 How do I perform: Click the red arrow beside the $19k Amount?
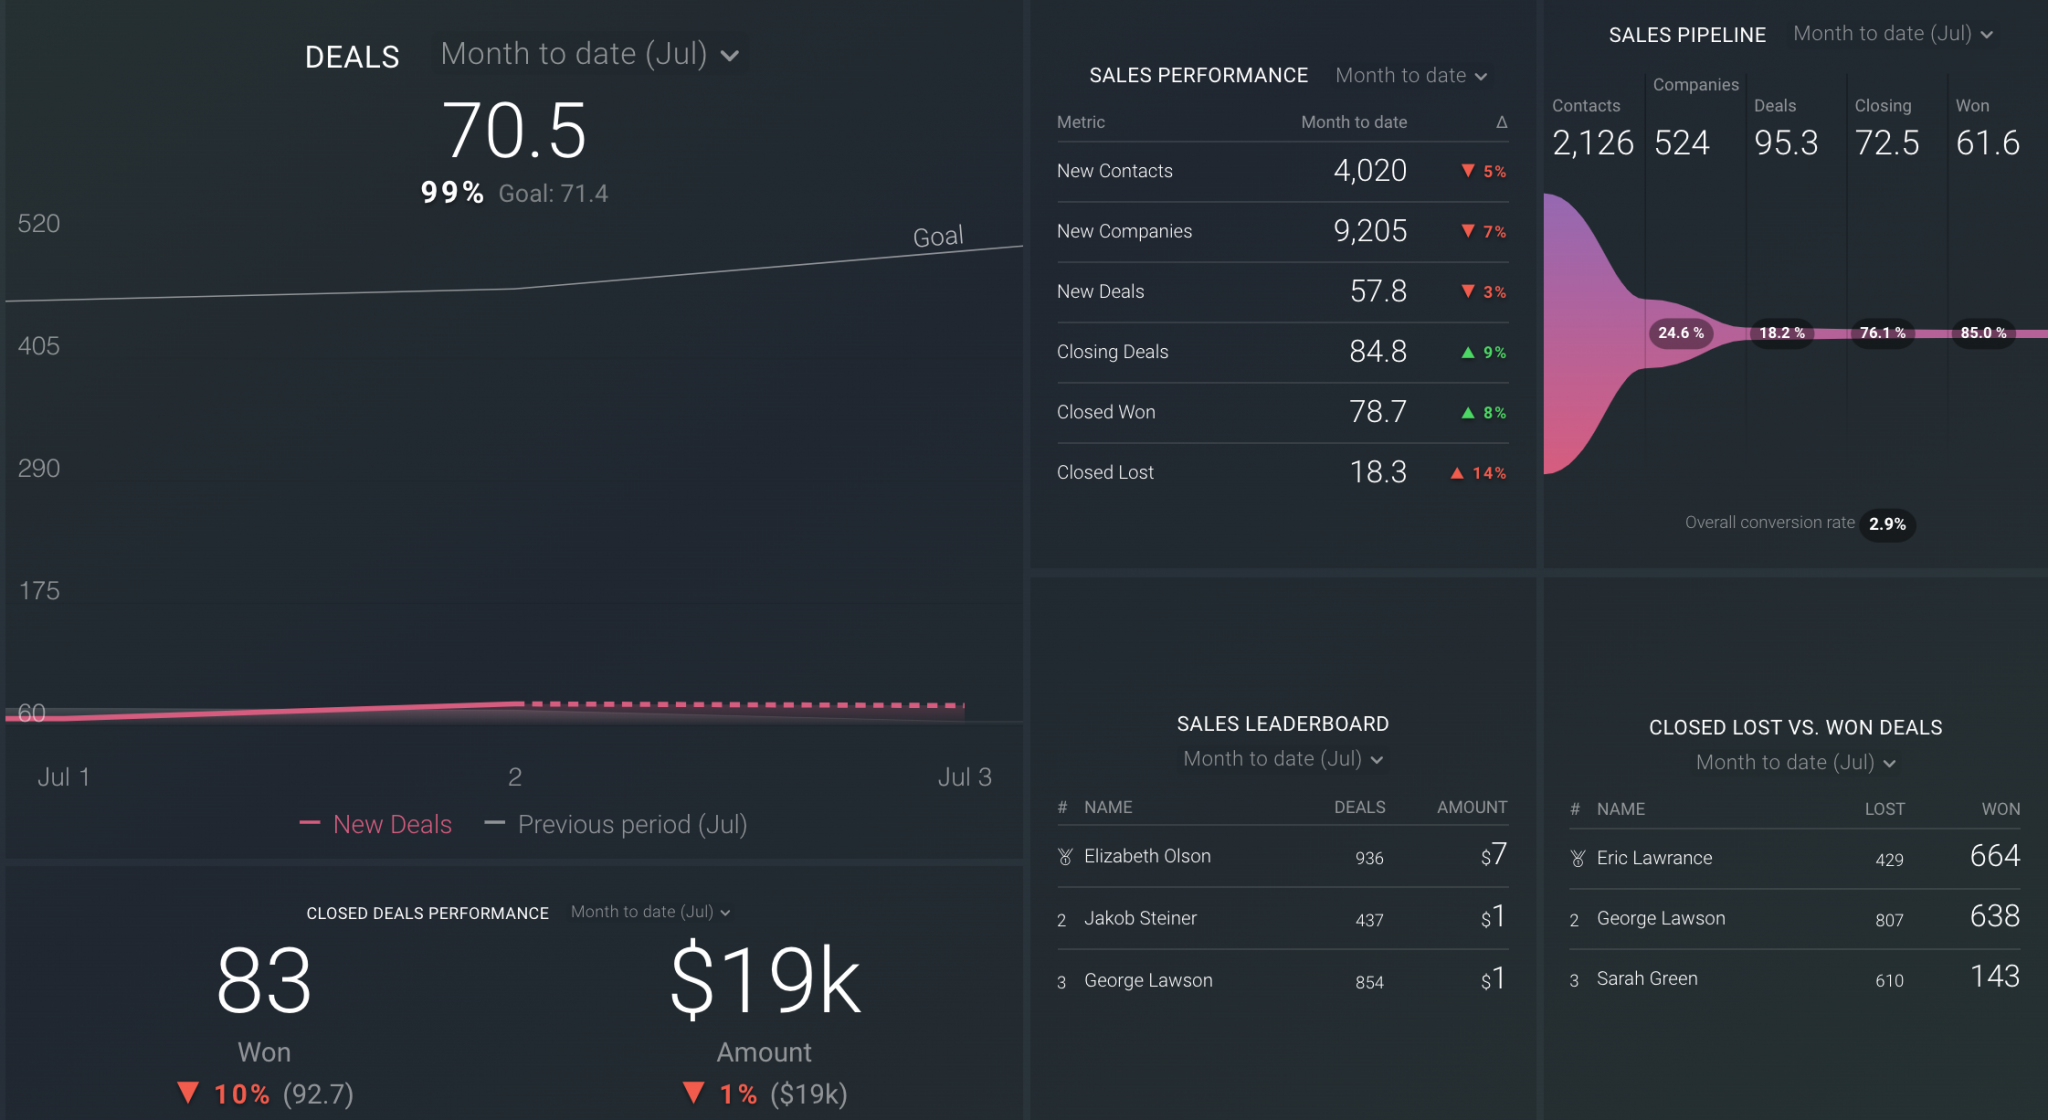tap(695, 1093)
